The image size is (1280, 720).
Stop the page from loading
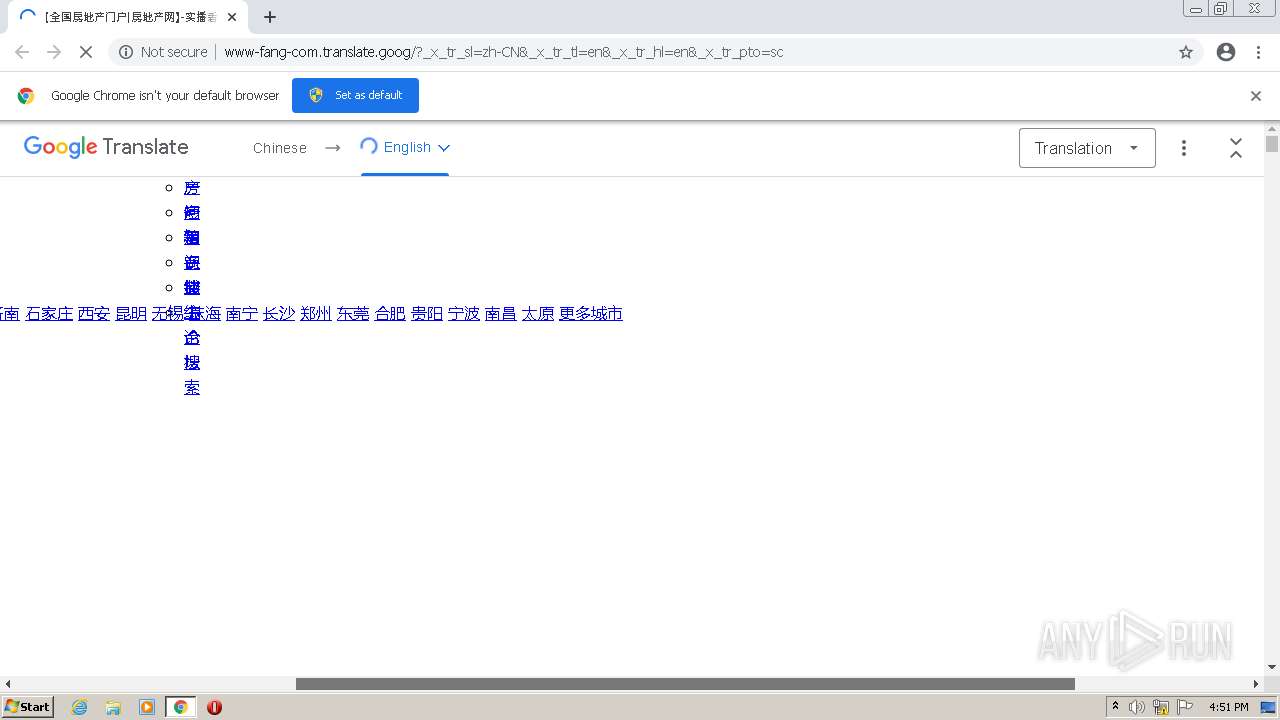click(86, 52)
